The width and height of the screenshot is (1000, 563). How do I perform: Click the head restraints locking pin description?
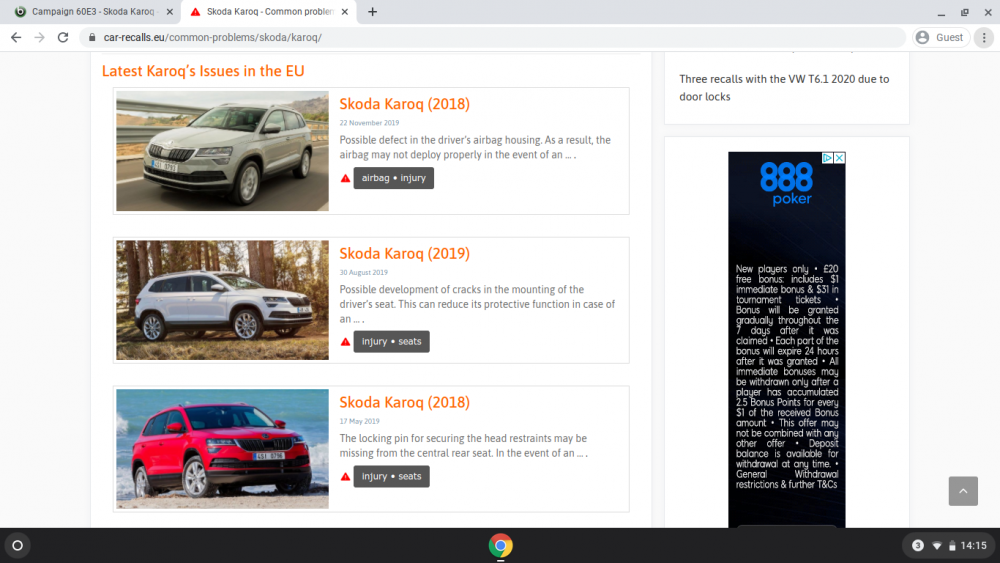click(x=464, y=446)
